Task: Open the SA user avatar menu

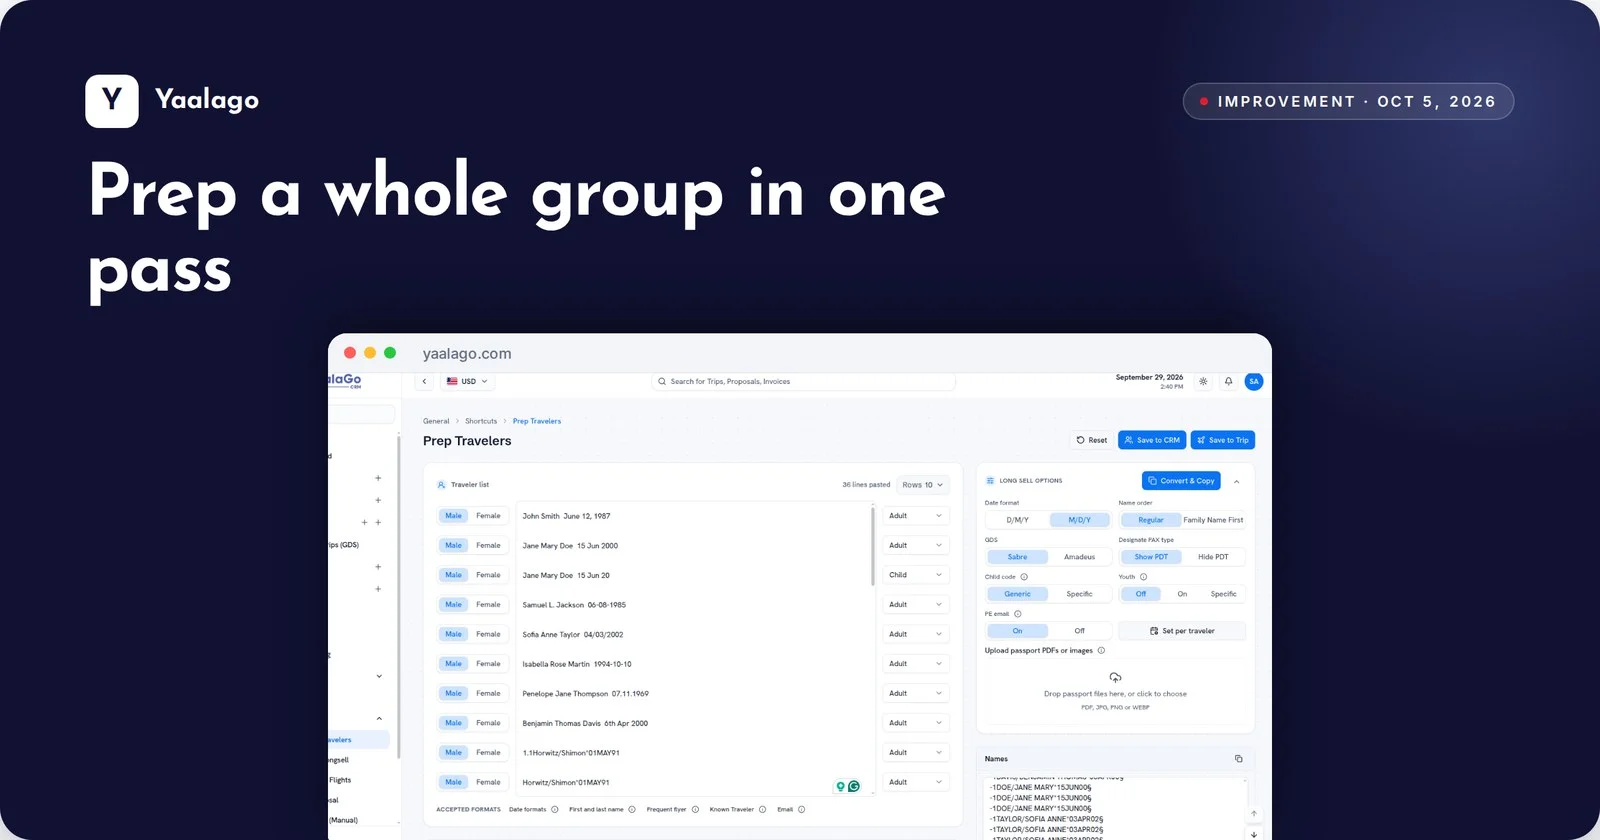Action: pyautogui.click(x=1253, y=381)
